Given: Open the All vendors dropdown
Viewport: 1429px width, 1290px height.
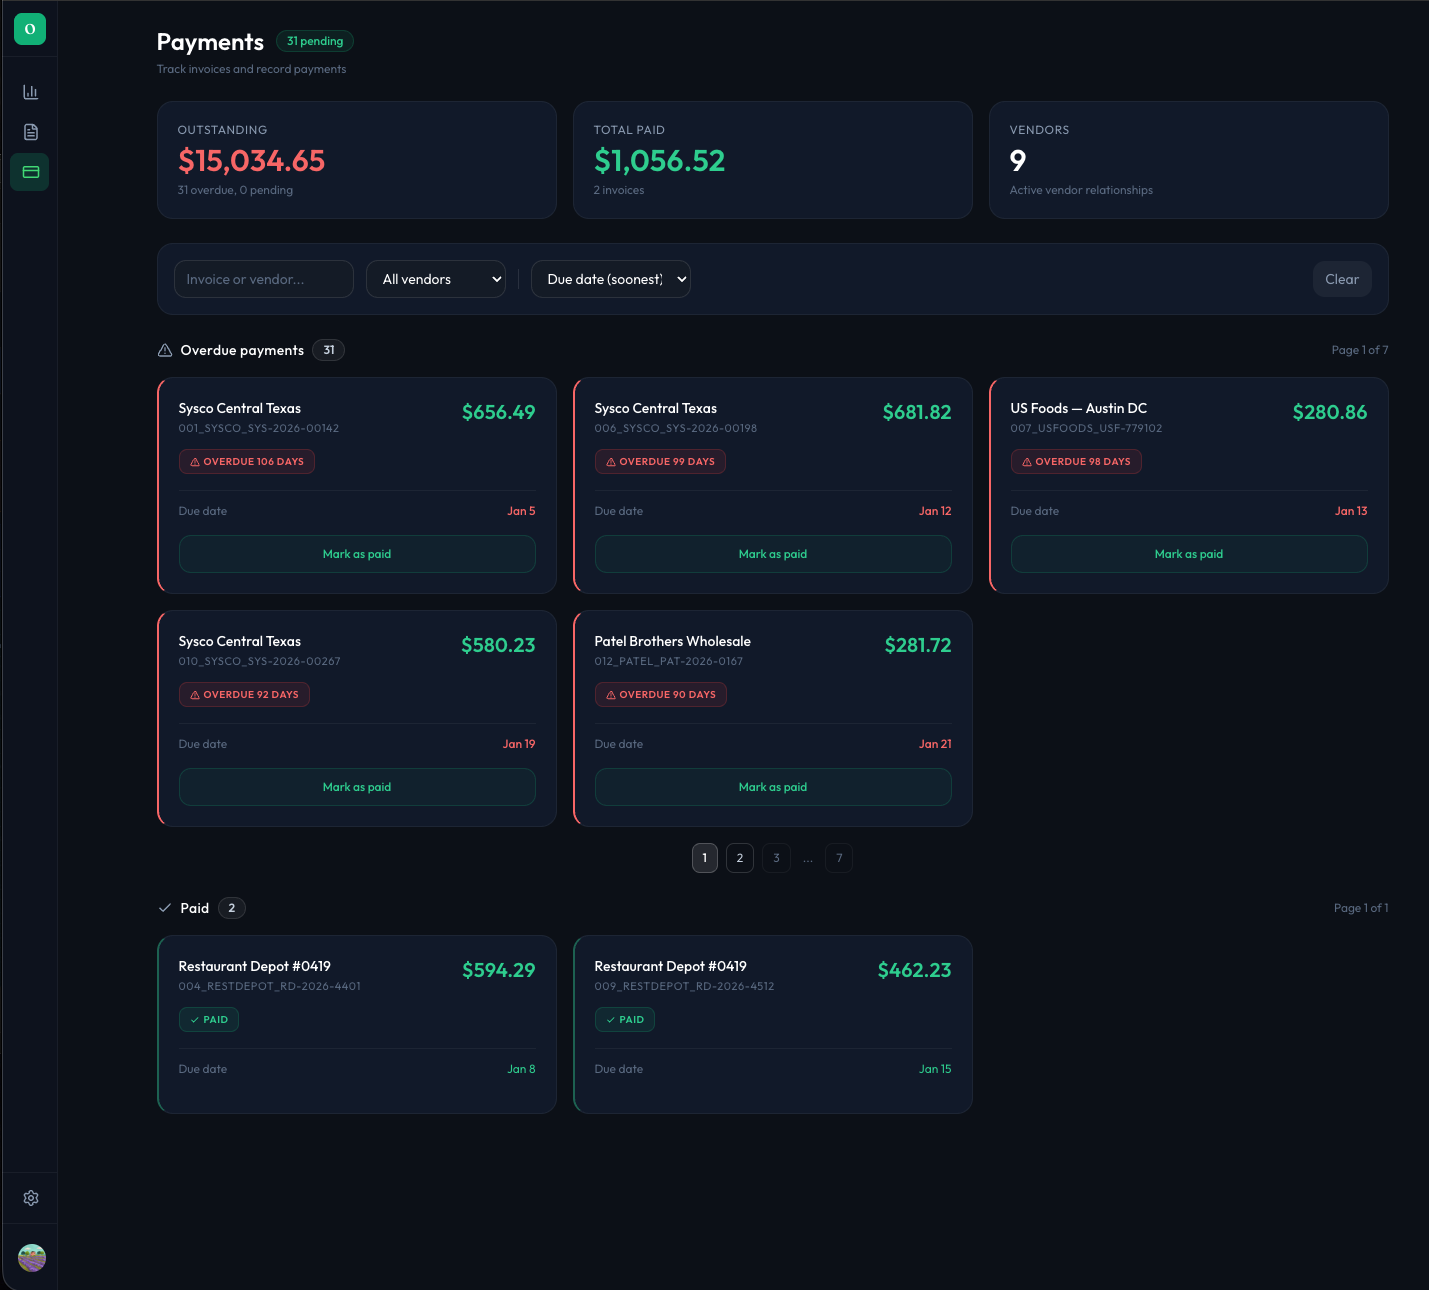Looking at the screenshot, I should click(436, 279).
